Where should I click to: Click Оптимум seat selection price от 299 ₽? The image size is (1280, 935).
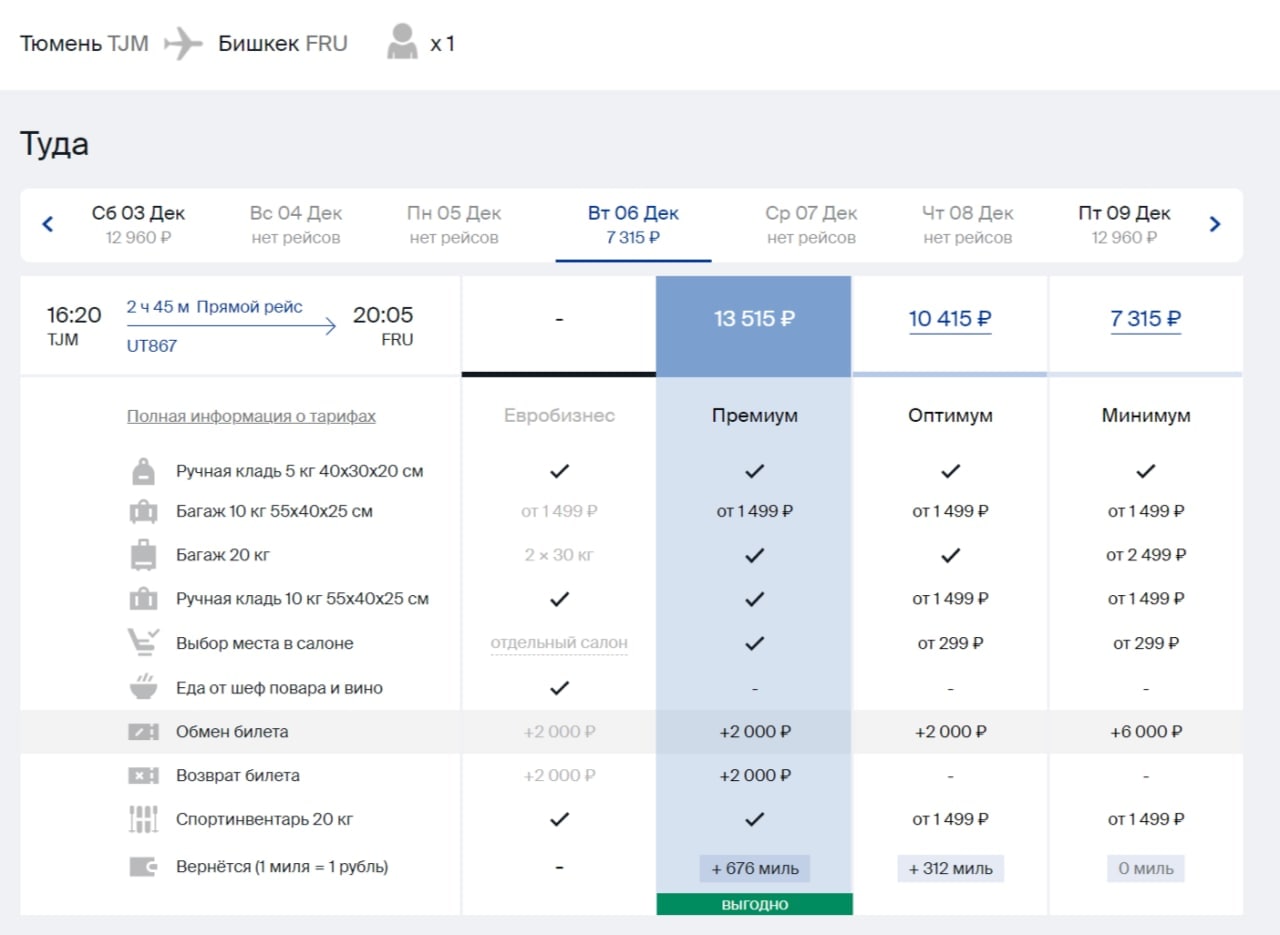[x=950, y=643]
